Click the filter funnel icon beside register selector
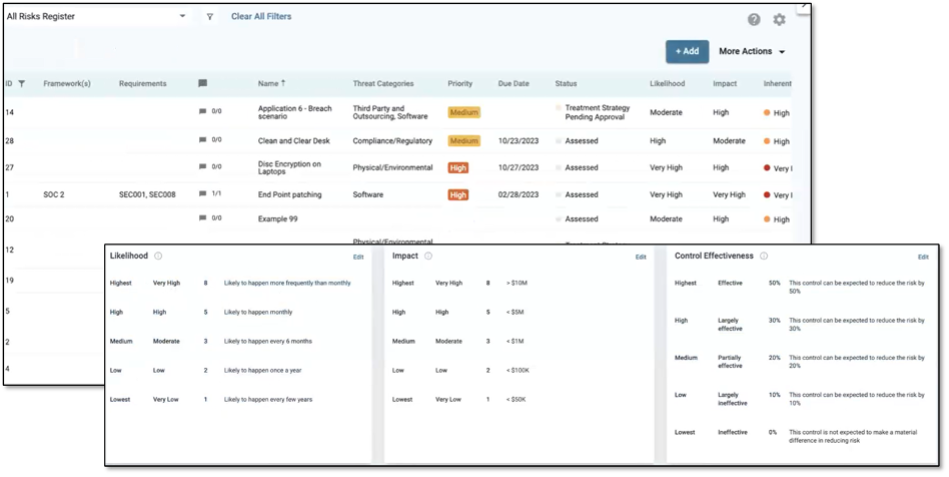Image resolution: width=949 pixels, height=477 pixels. 210,17
